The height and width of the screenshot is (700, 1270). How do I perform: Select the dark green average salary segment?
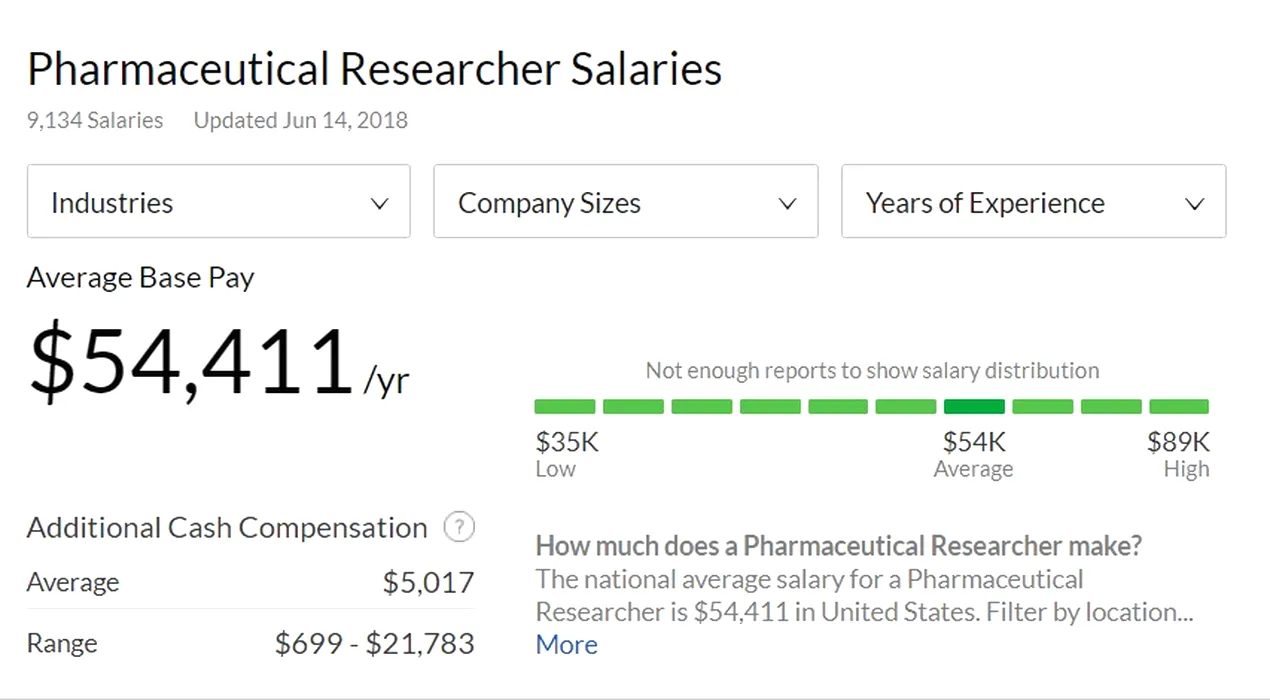(974, 407)
